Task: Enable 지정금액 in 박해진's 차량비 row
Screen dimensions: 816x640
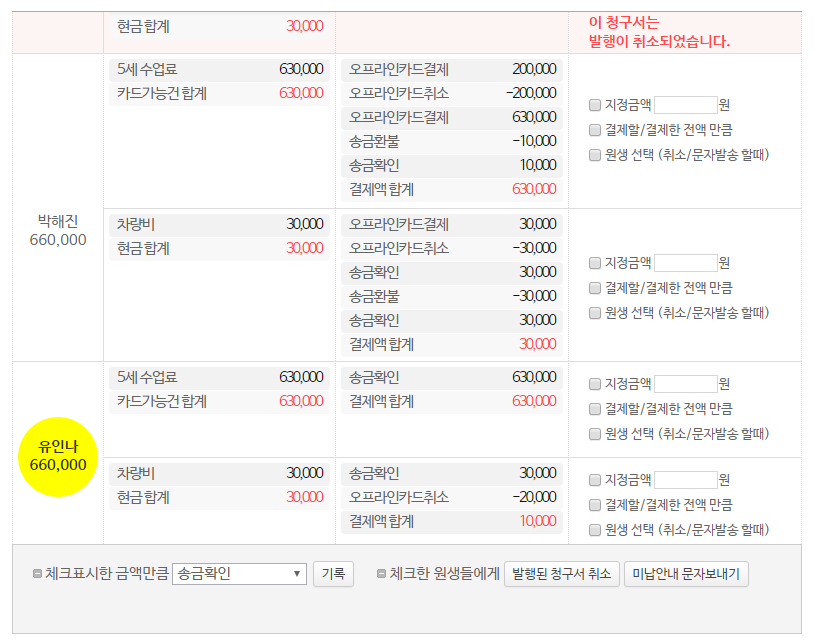Action: point(595,263)
